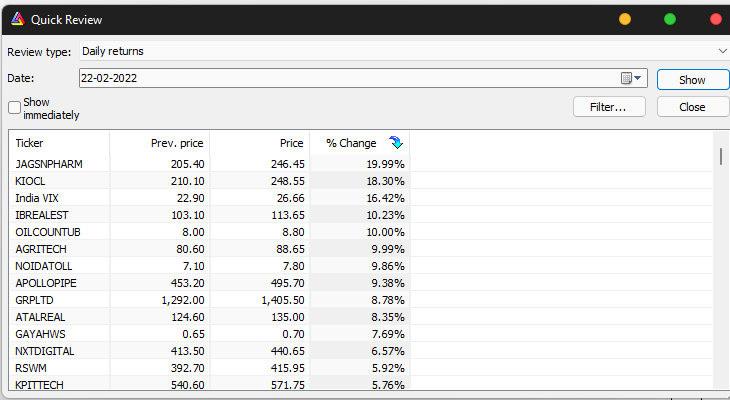
Task: Sort by the Ticker column header
Action: click(x=60, y=143)
